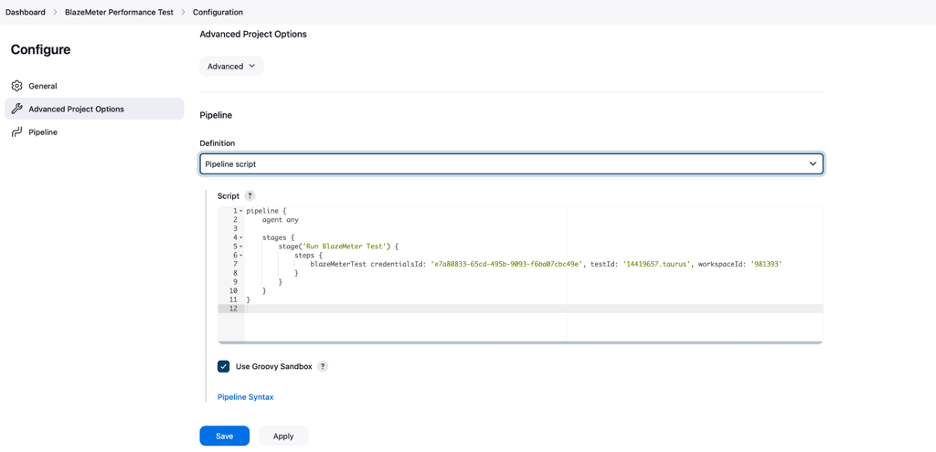
Task: Collapse the stages block fold arrow on line 4
Action: [x=241, y=238]
